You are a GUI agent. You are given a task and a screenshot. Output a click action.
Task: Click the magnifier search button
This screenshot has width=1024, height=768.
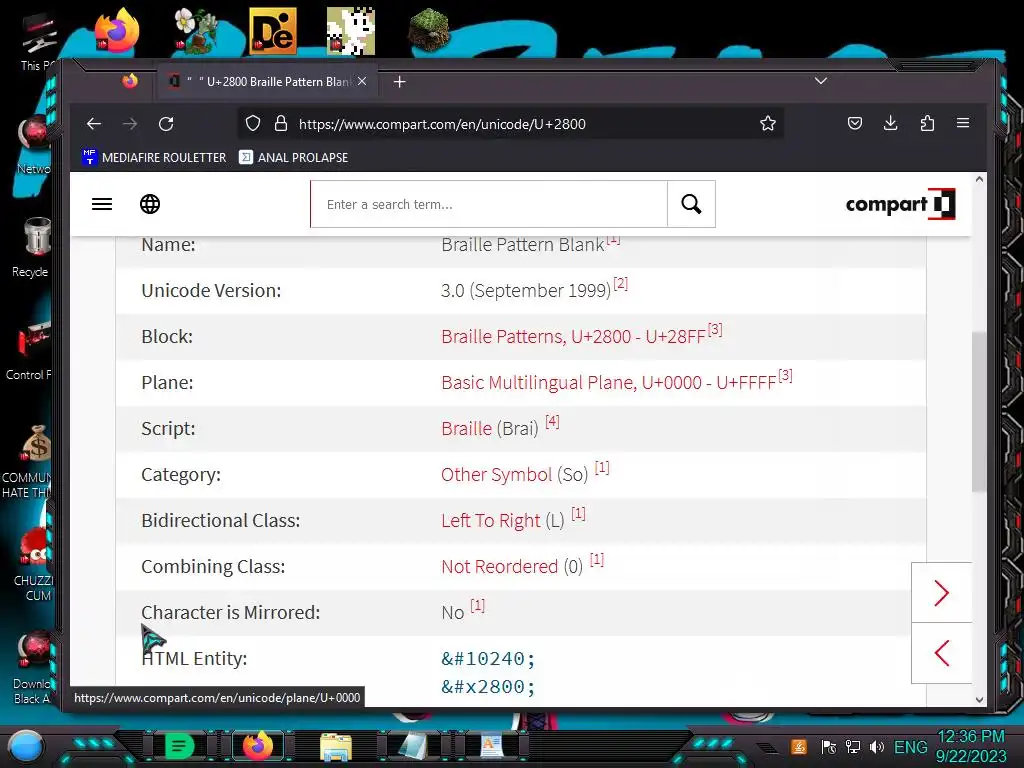pos(691,204)
